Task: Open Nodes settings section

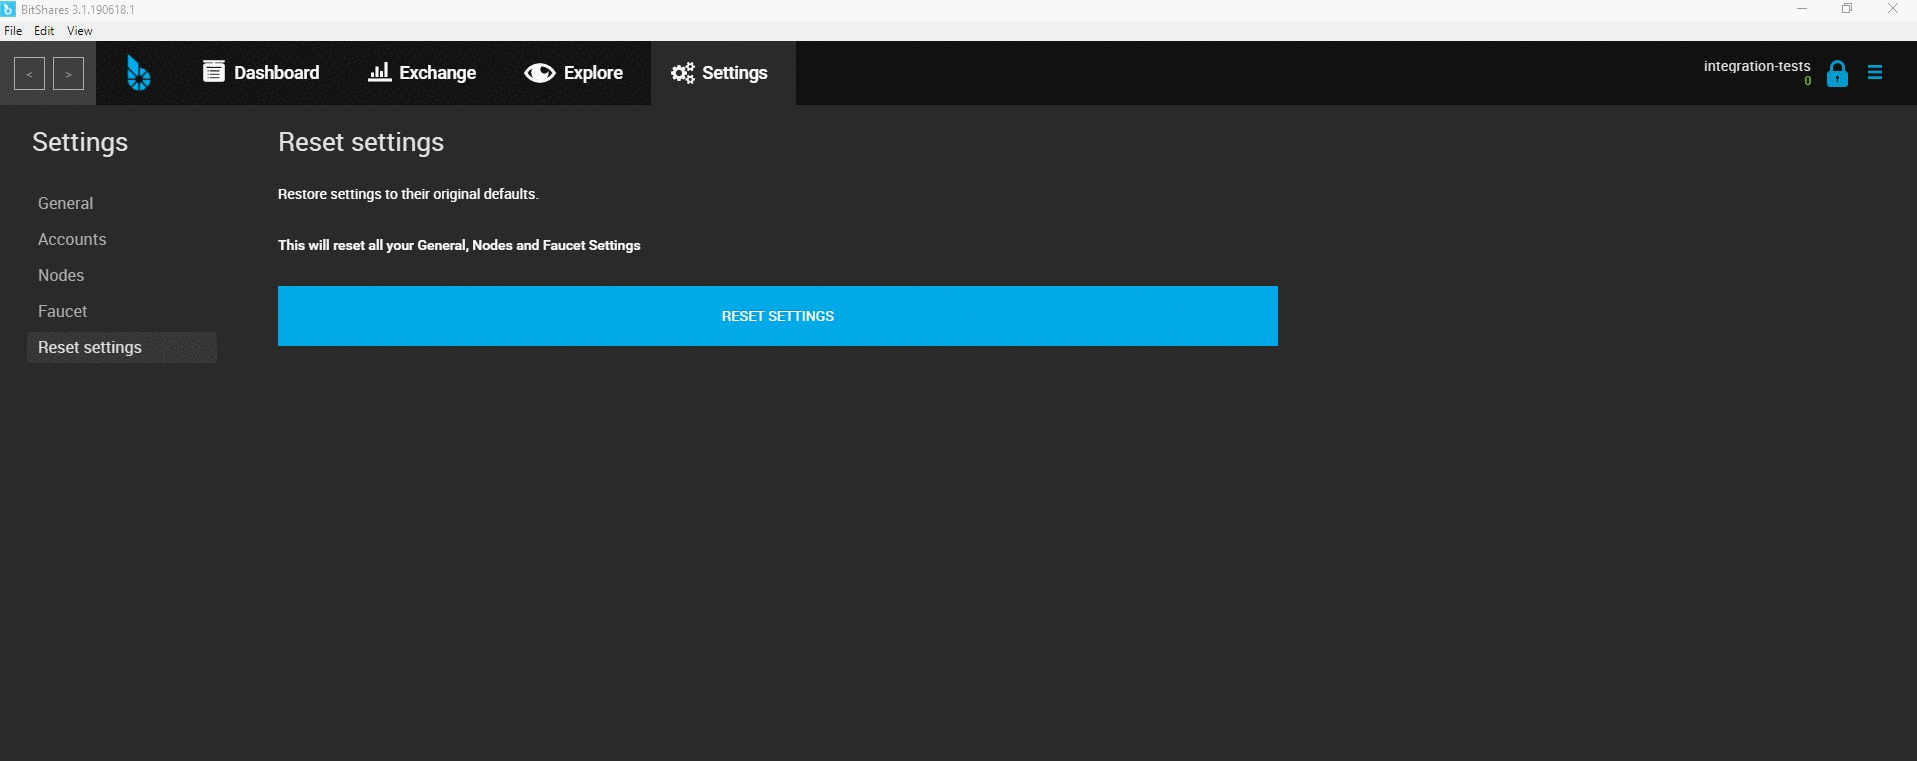Action: [61, 275]
